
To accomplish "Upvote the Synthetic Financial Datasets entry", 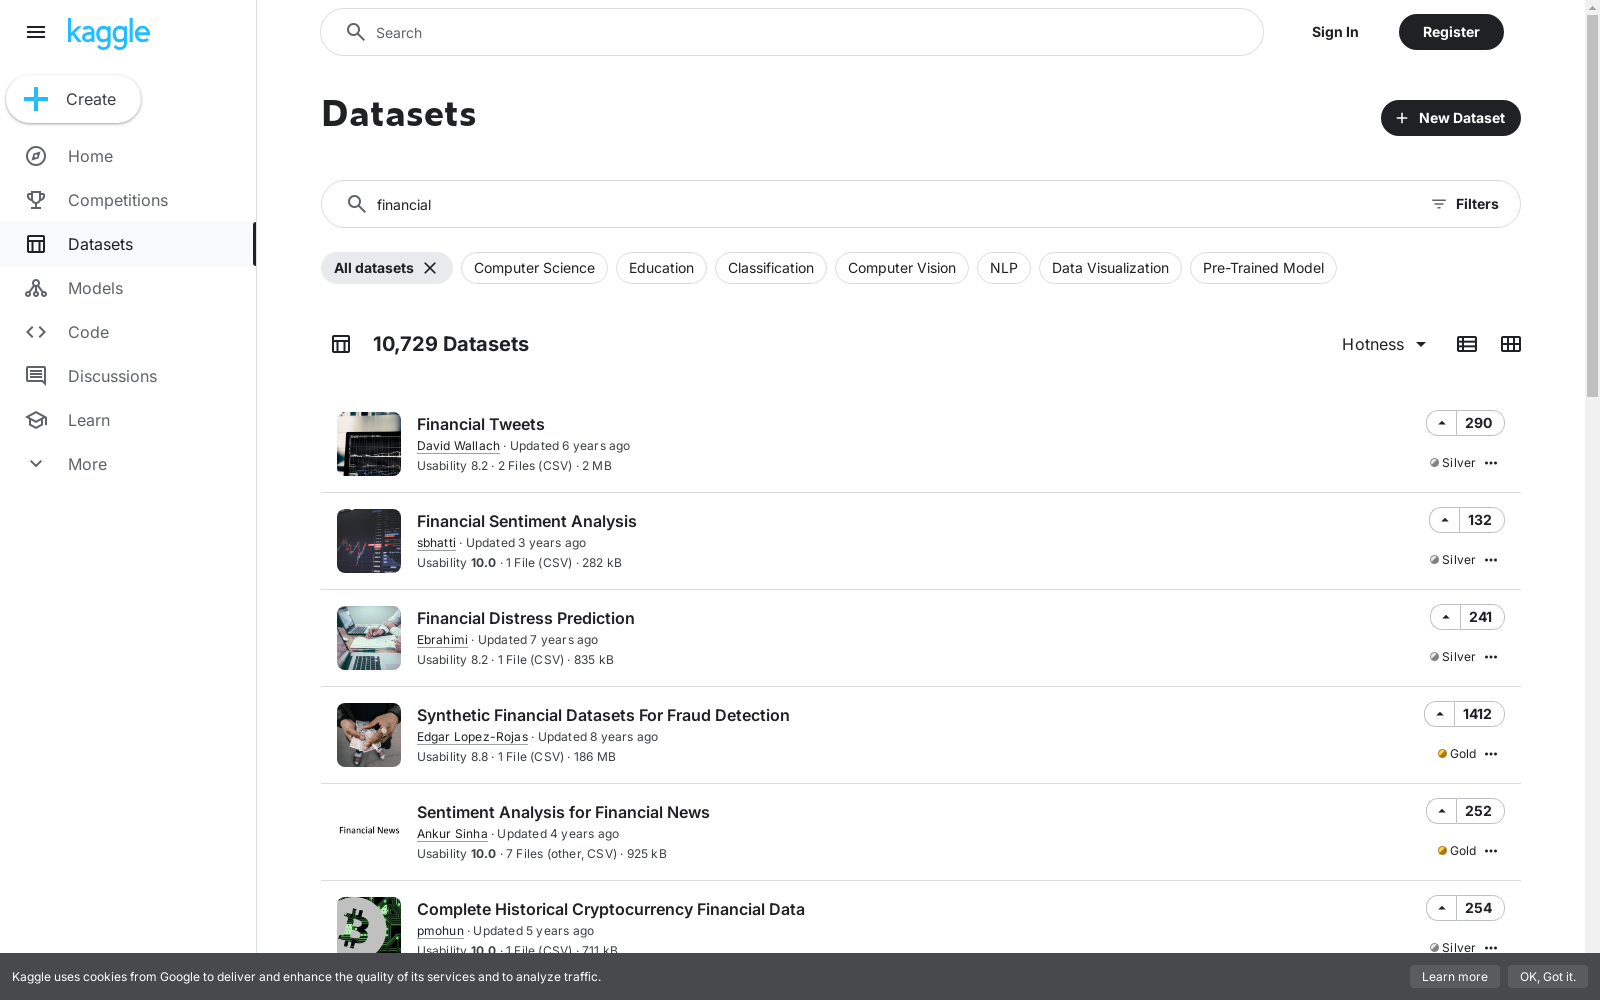I will pyautogui.click(x=1440, y=714).
